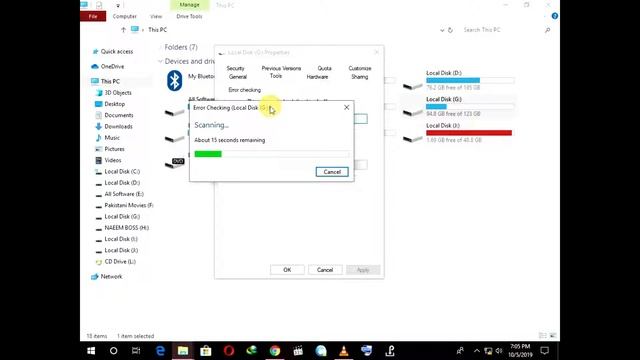This screenshot has height=360, width=640.
Task: Click the Folders (7) group header
Action: [x=181, y=47]
